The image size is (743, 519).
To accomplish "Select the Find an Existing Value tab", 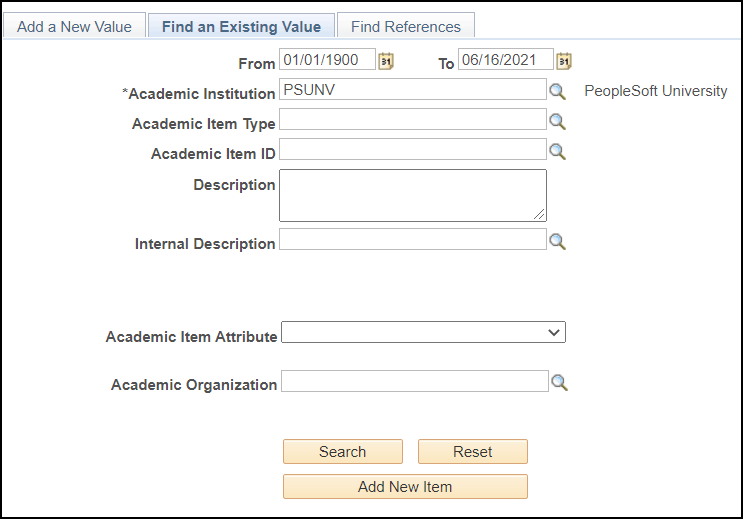I will click(x=241, y=27).
